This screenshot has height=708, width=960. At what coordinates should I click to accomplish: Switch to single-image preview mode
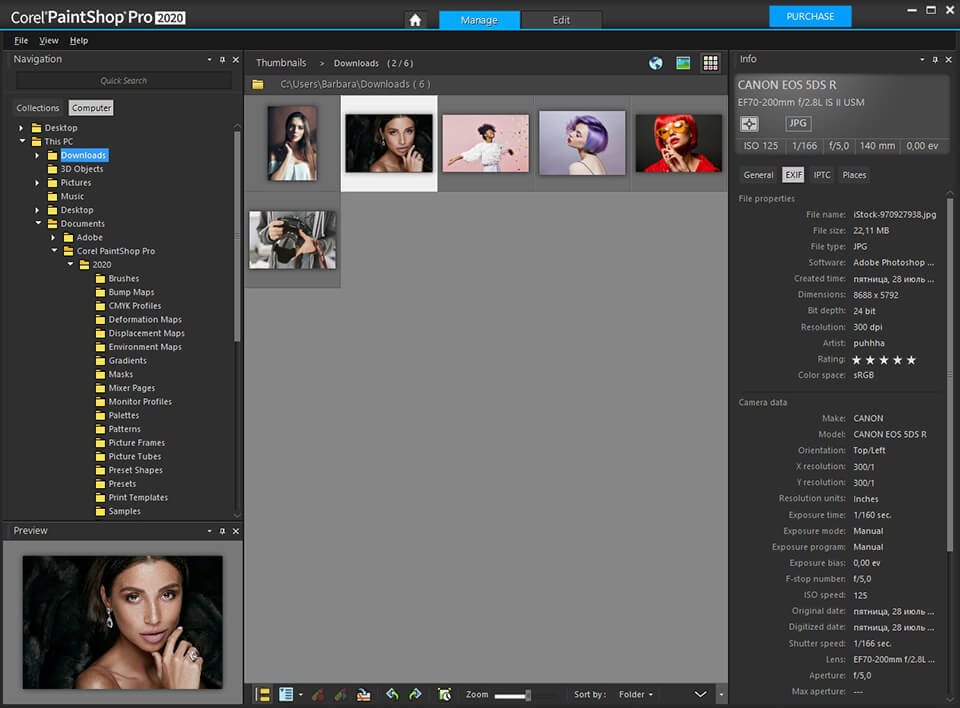(682, 62)
